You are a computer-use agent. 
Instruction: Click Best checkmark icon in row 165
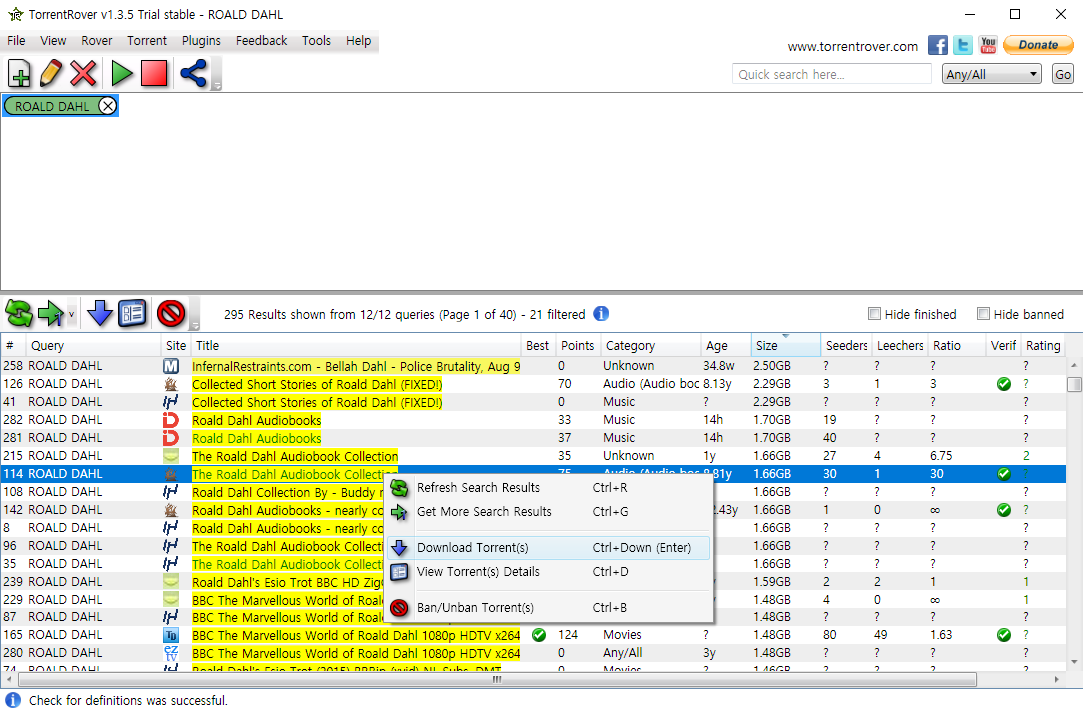(539, 635)
